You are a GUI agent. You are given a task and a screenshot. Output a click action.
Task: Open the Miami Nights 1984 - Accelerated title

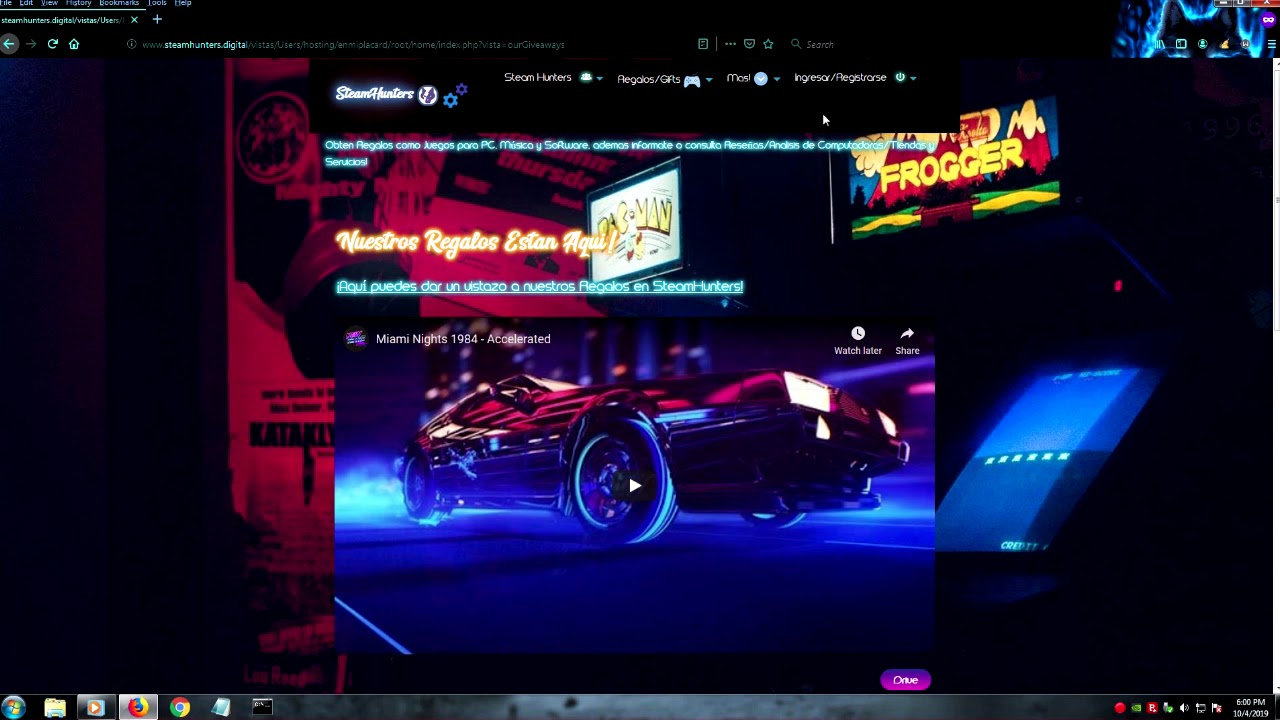click(463, 339)
